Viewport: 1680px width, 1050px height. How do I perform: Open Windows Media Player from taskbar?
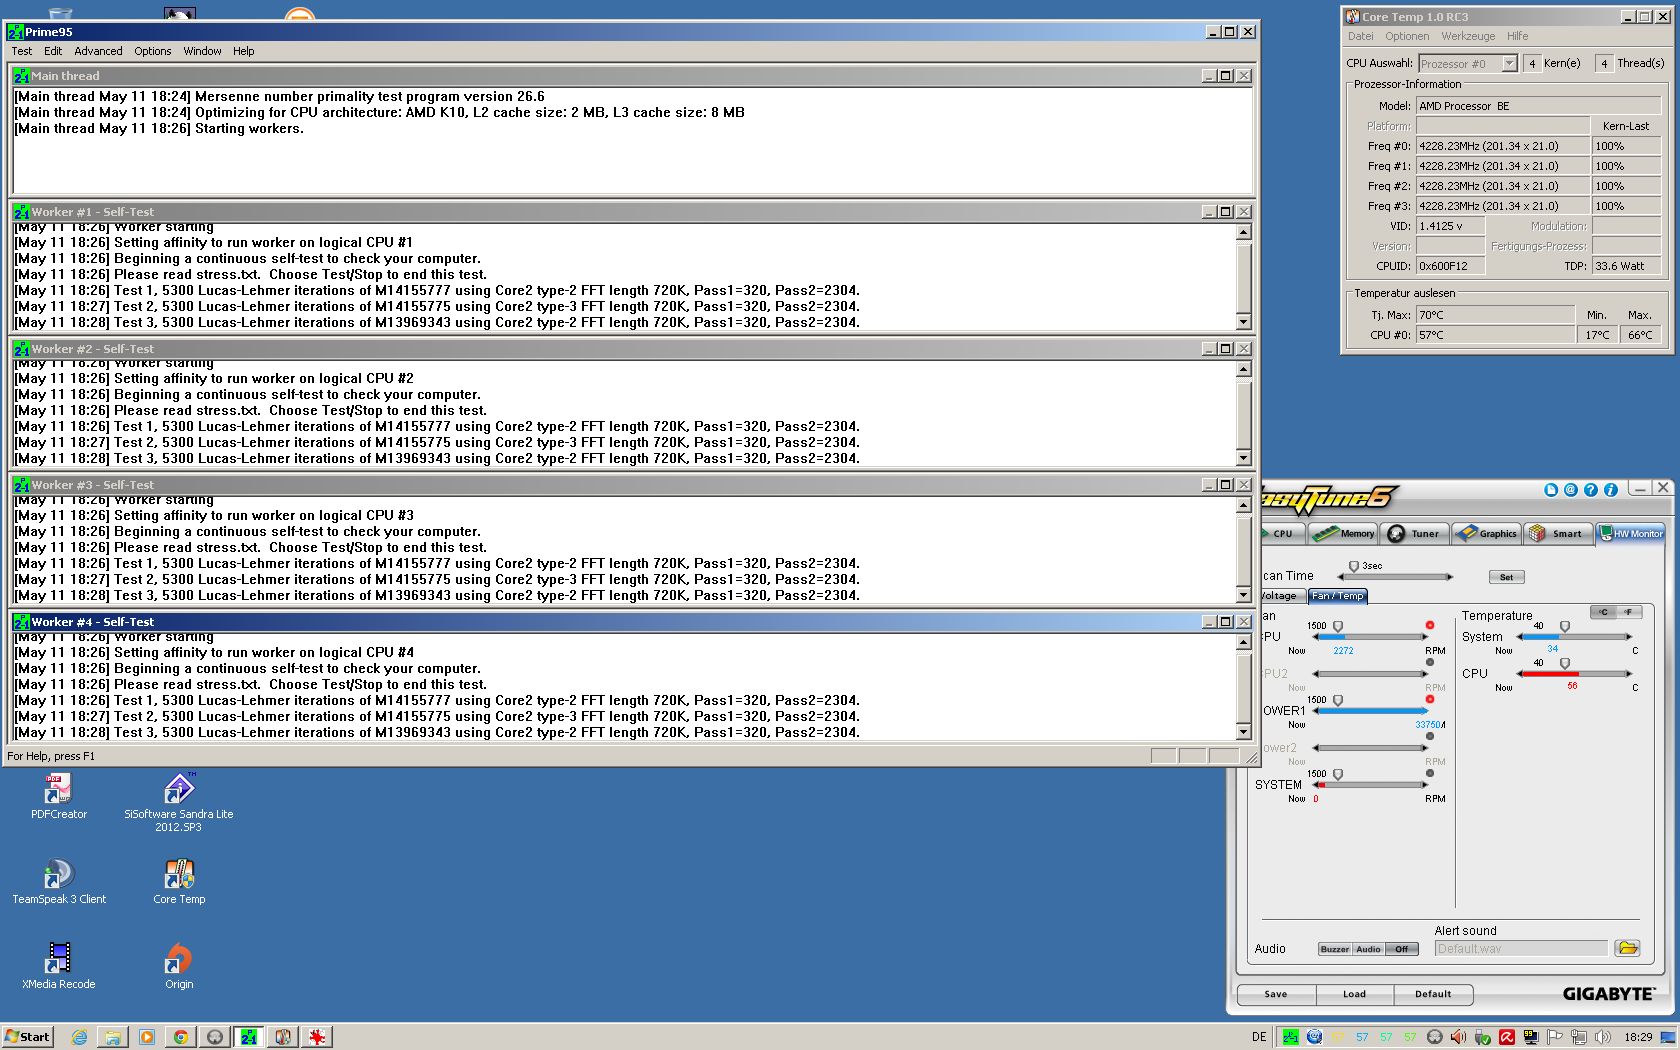[147, 1037]
